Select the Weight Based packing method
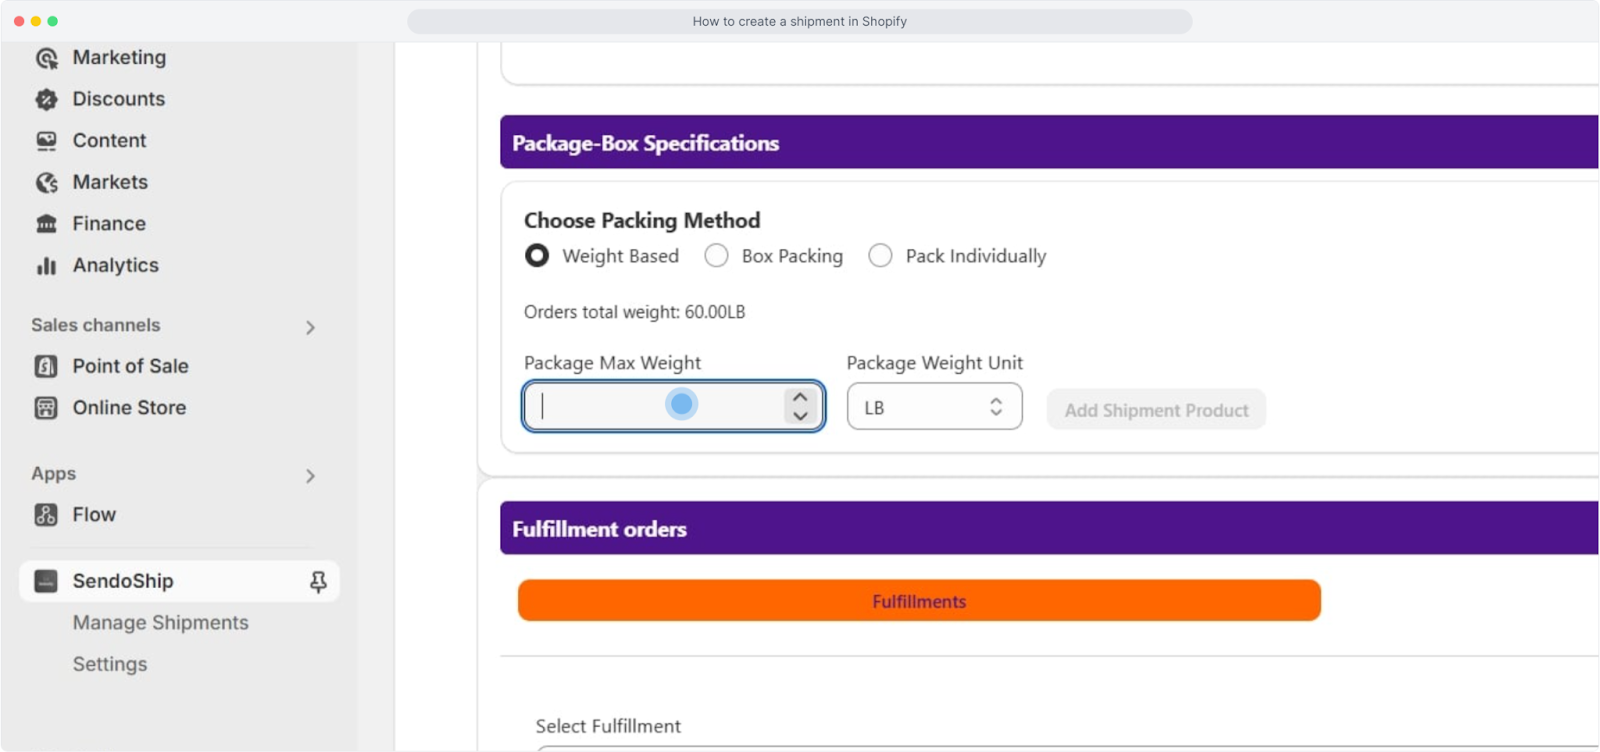 click(537, 256)
